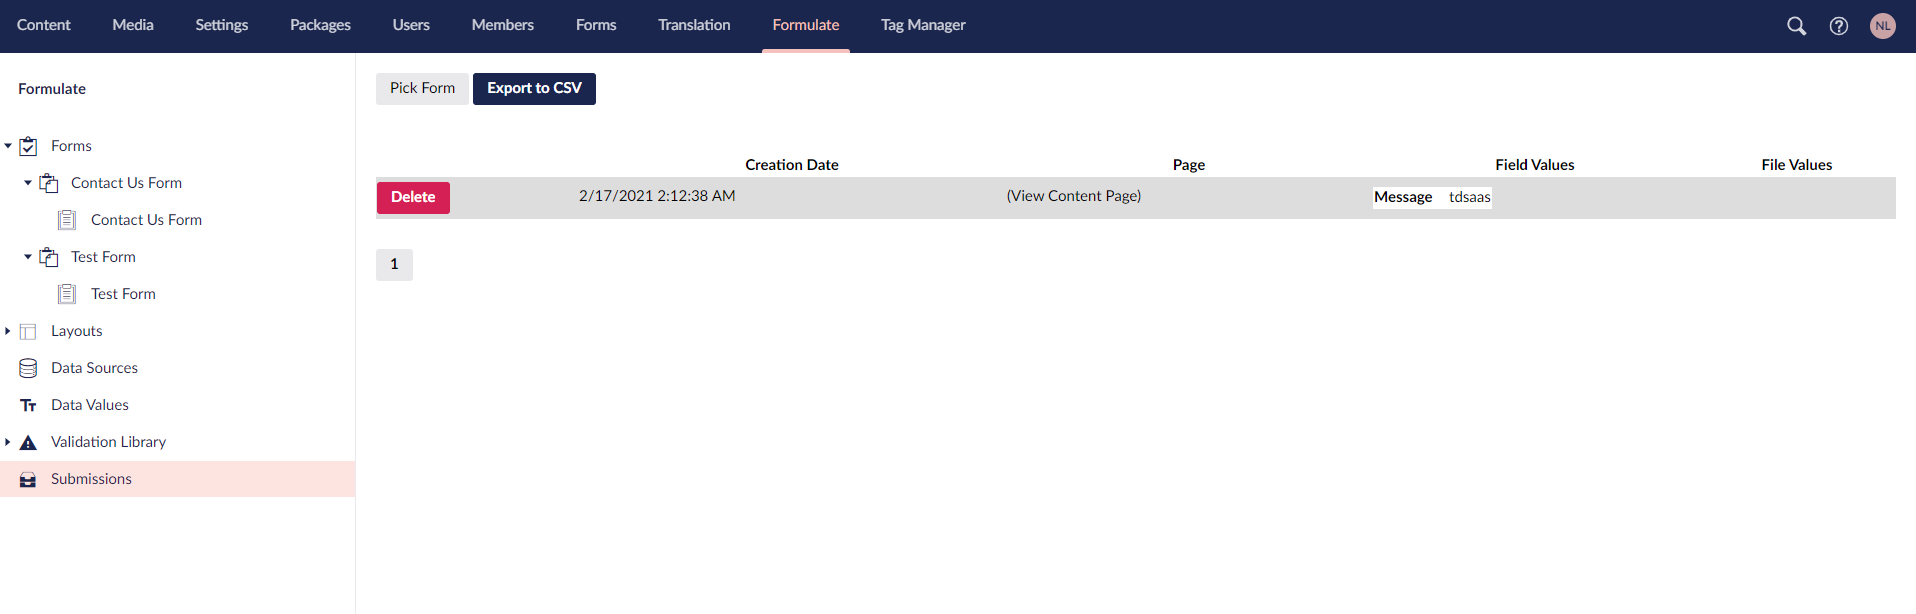The width and height of the screenshot is (1916, 614).
Task: Open the help question mark icon
Action: tap(1838, 26)
